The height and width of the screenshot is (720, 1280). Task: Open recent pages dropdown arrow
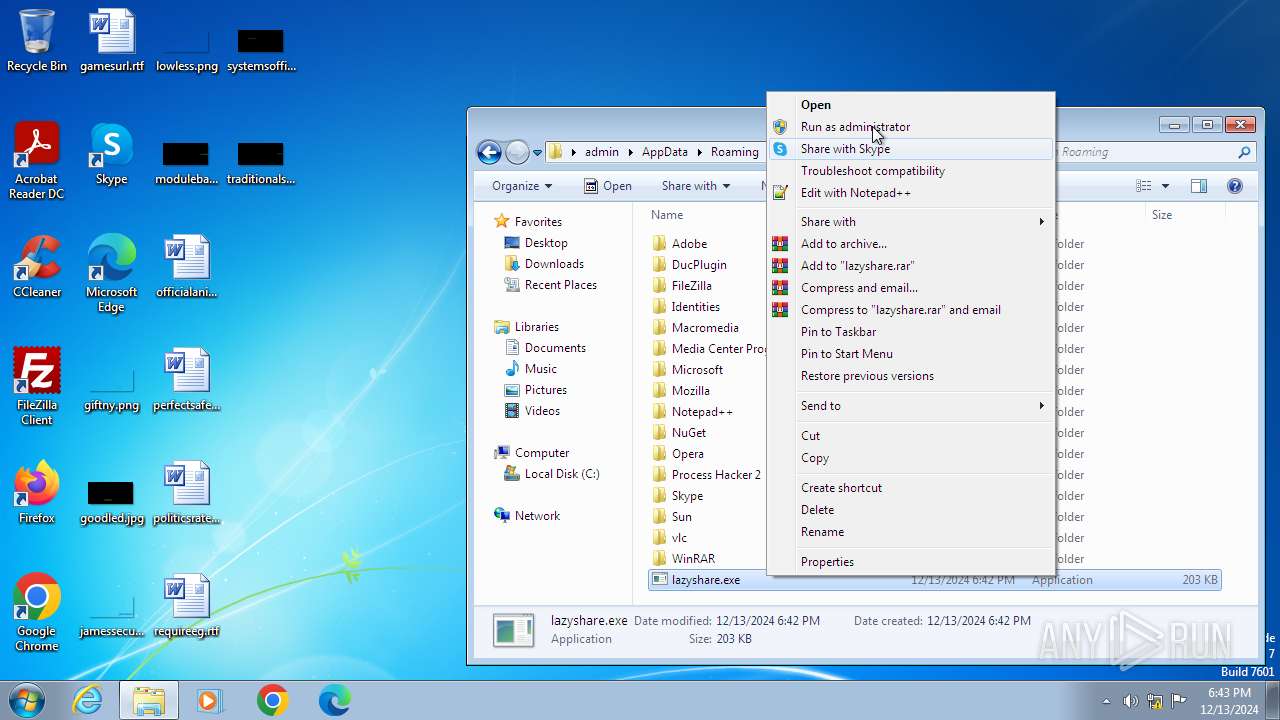click(537, 152)
